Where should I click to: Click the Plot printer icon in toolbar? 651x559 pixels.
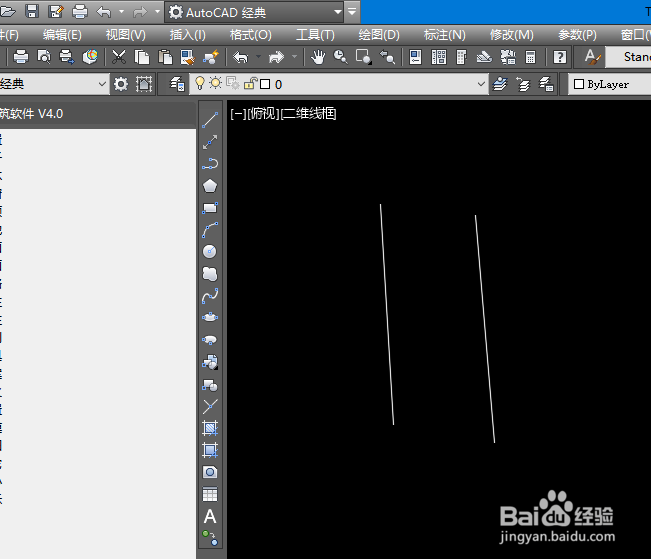click(x=20, y=57)
